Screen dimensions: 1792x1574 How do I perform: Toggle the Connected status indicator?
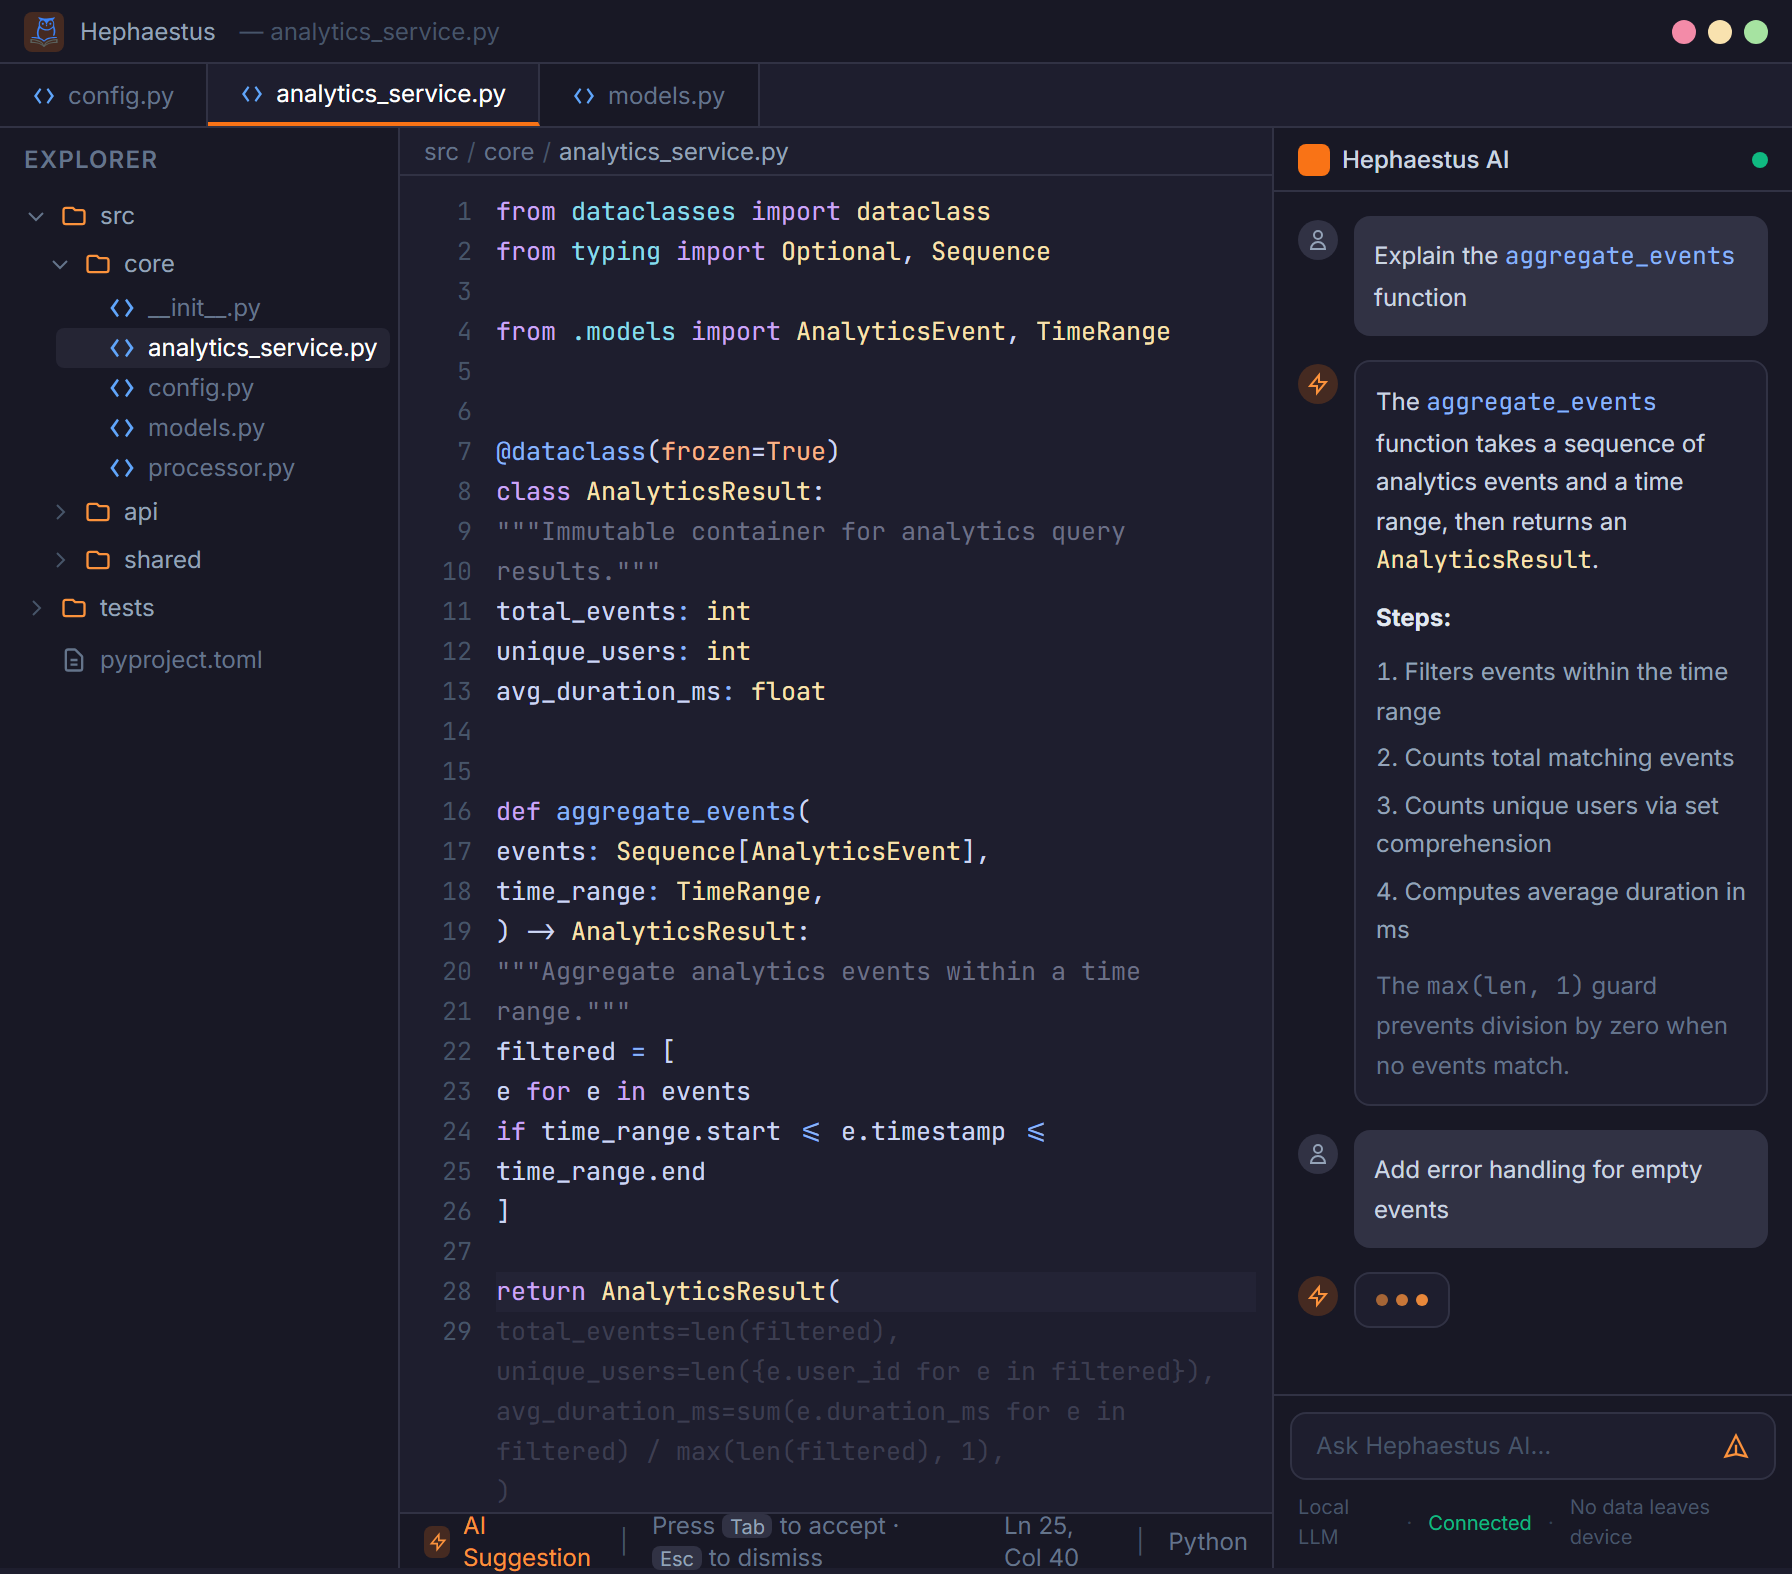click(1479, 1523)
